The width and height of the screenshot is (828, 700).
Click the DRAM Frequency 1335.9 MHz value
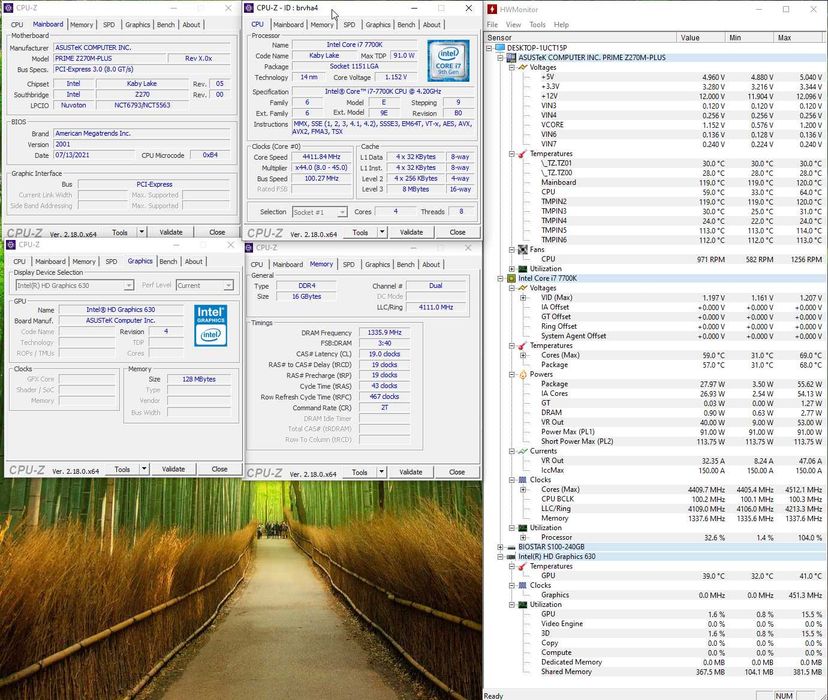click(384, 333)
